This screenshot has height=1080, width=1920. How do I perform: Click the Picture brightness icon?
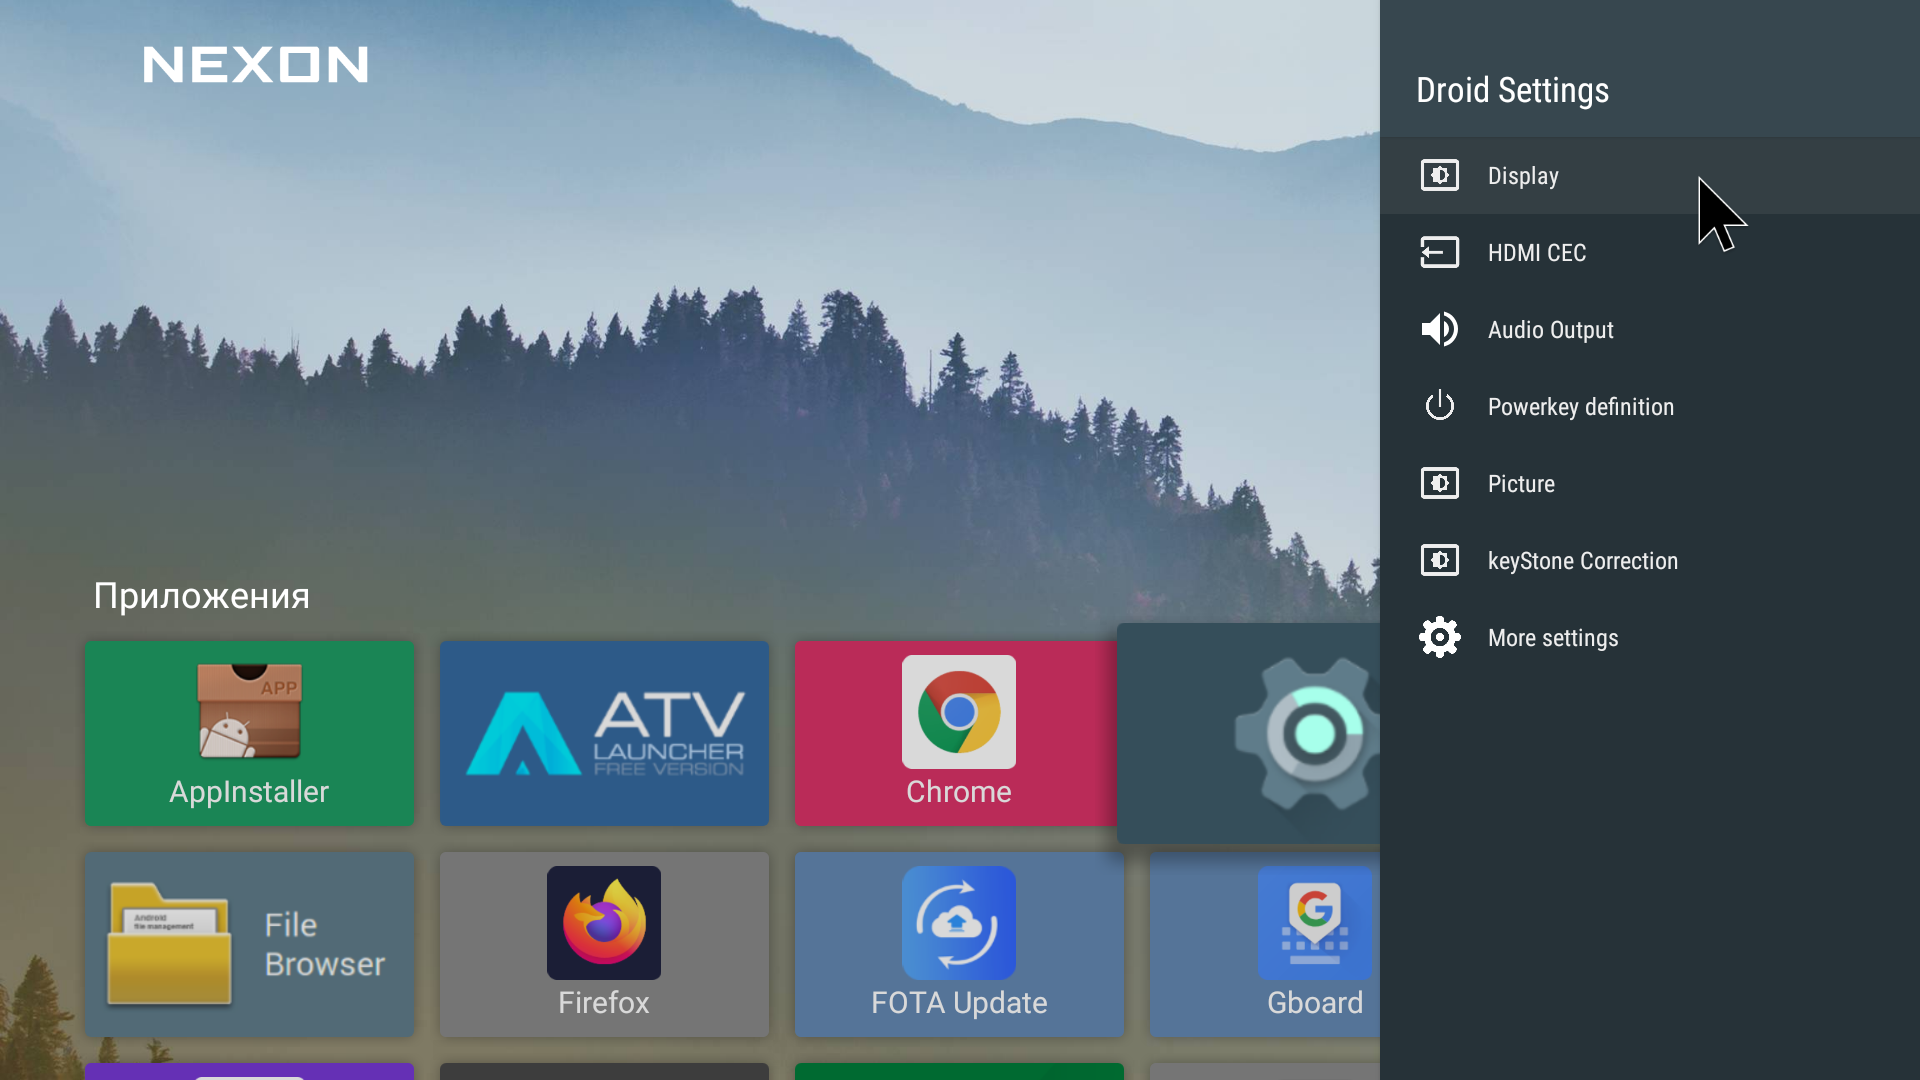pyautogui.click(x=1439, y=483)
